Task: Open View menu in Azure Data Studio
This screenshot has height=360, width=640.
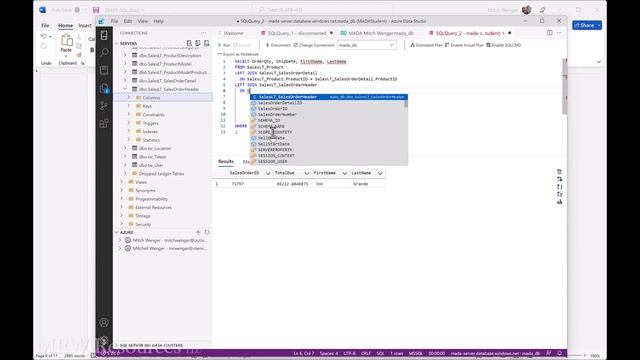Action: coord(143,21)
